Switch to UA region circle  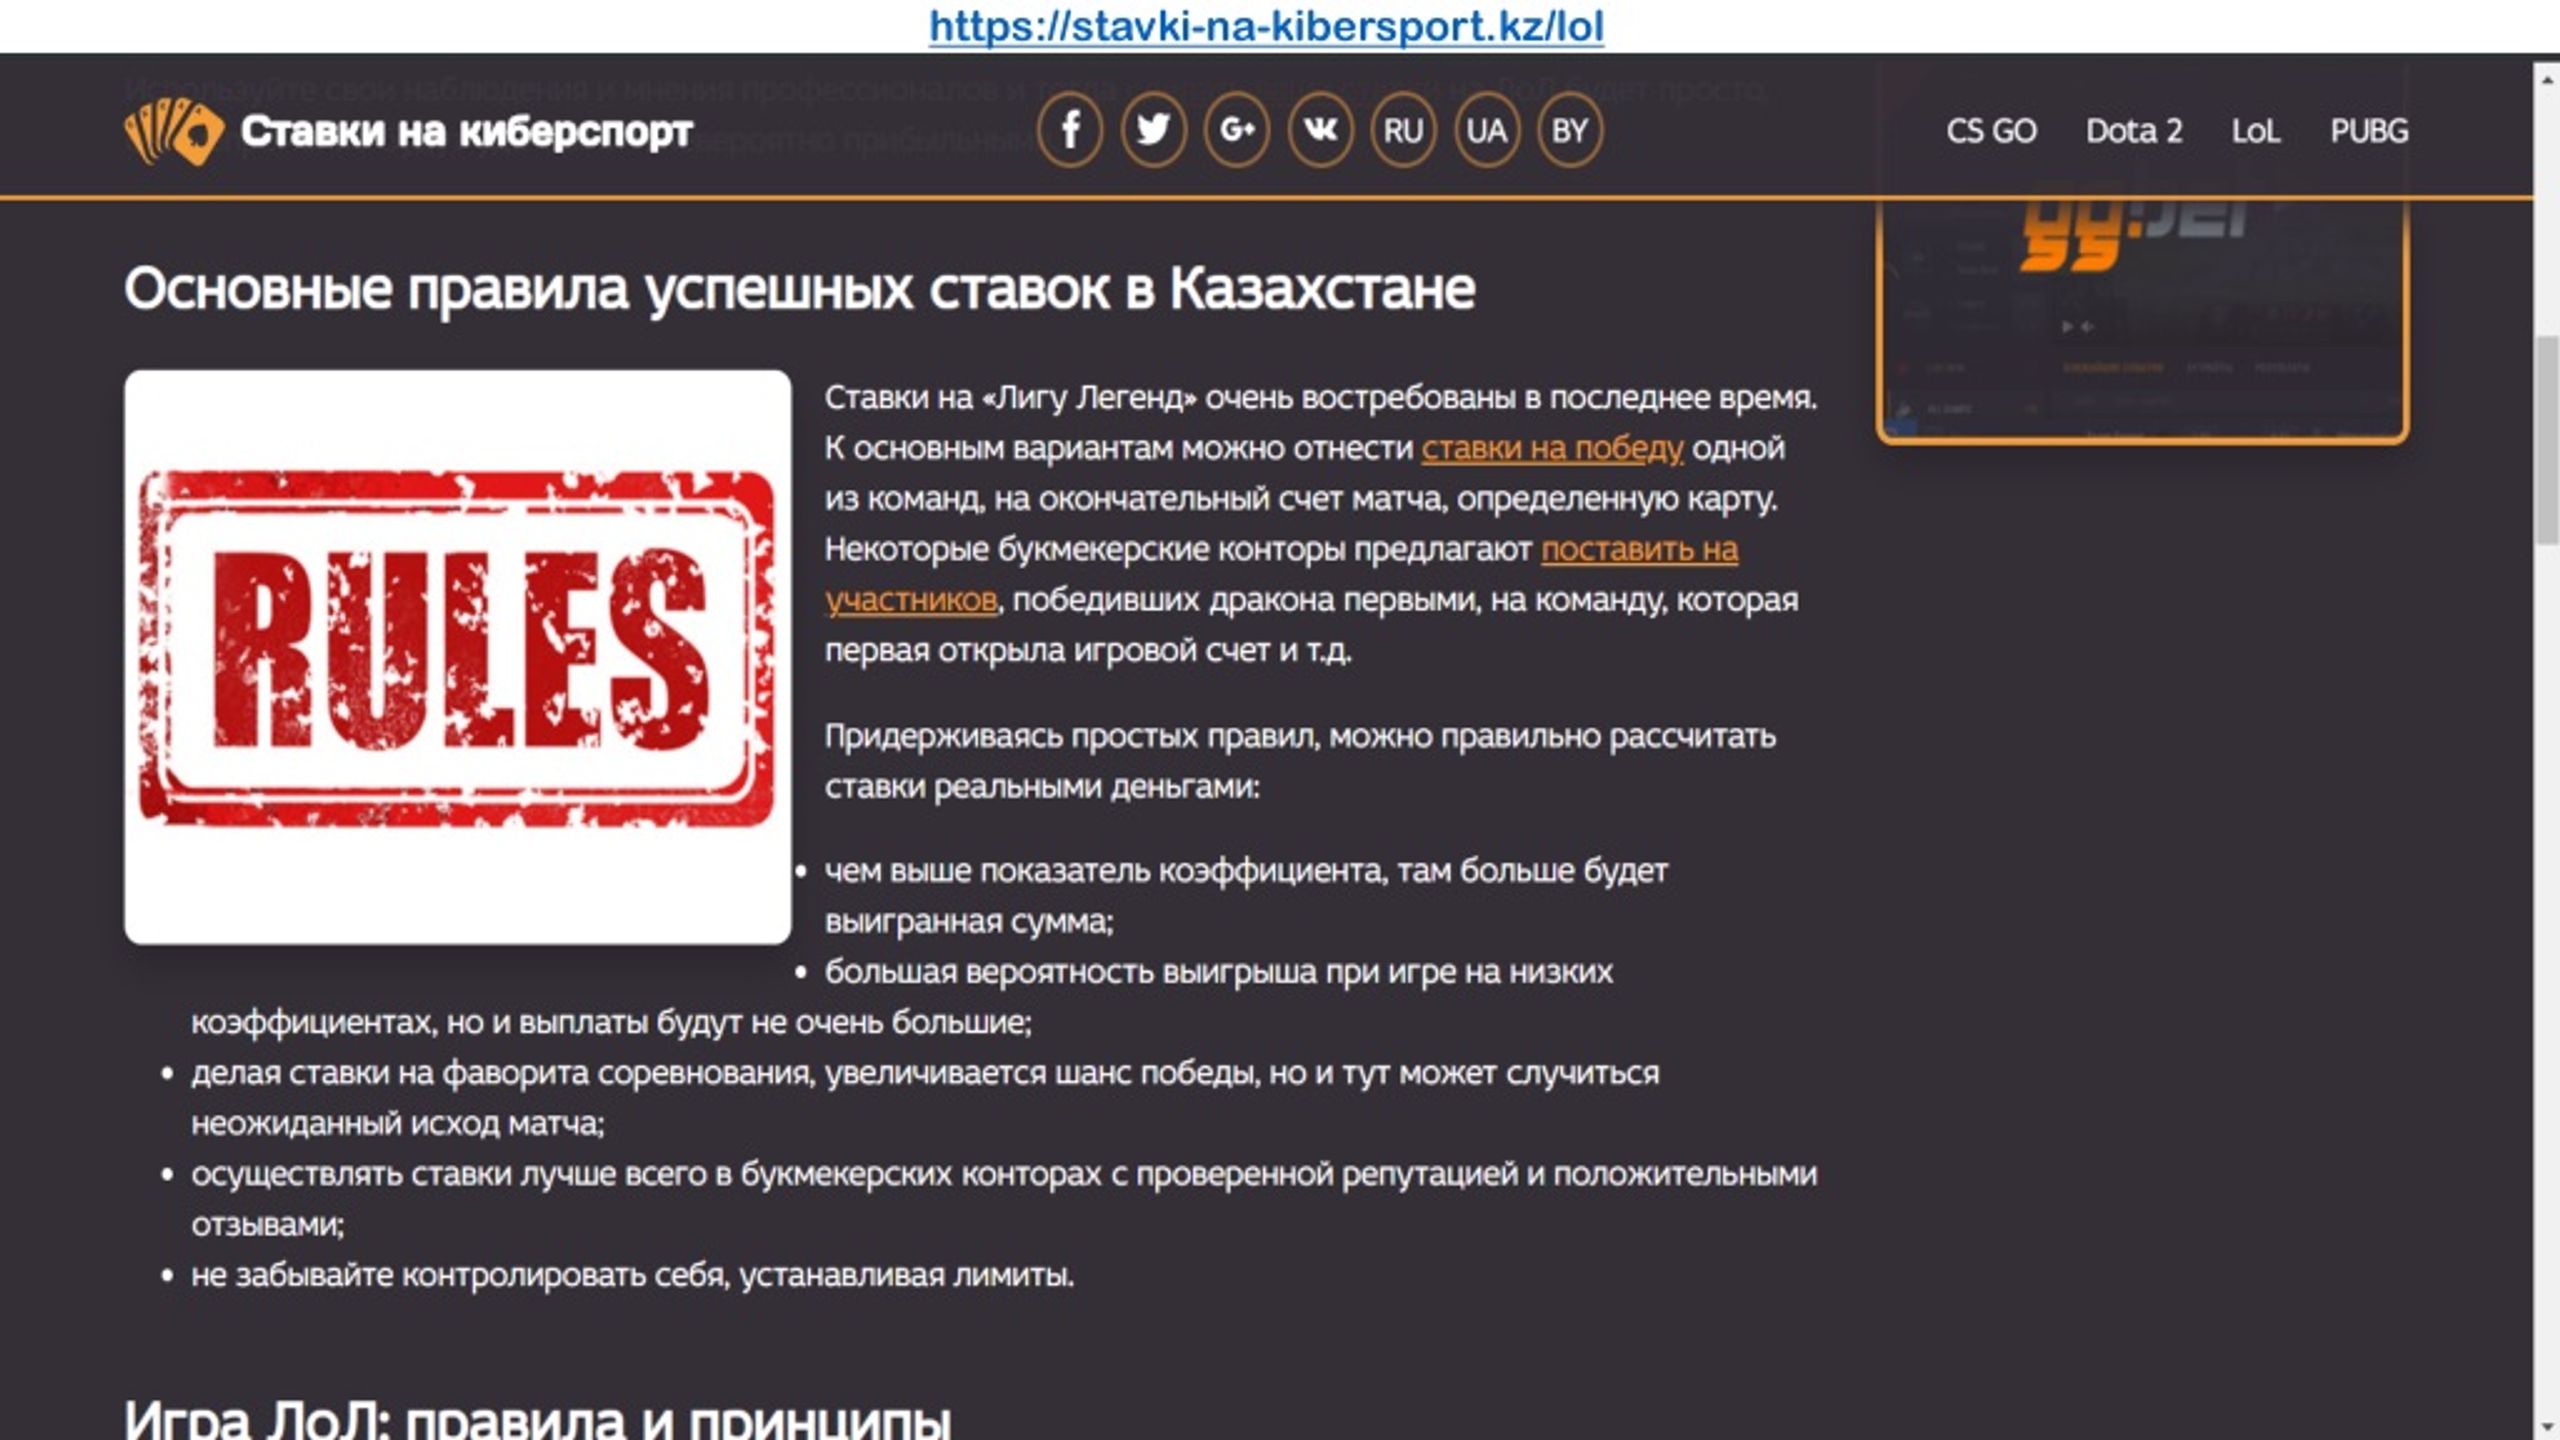(x=1486, y=130)
